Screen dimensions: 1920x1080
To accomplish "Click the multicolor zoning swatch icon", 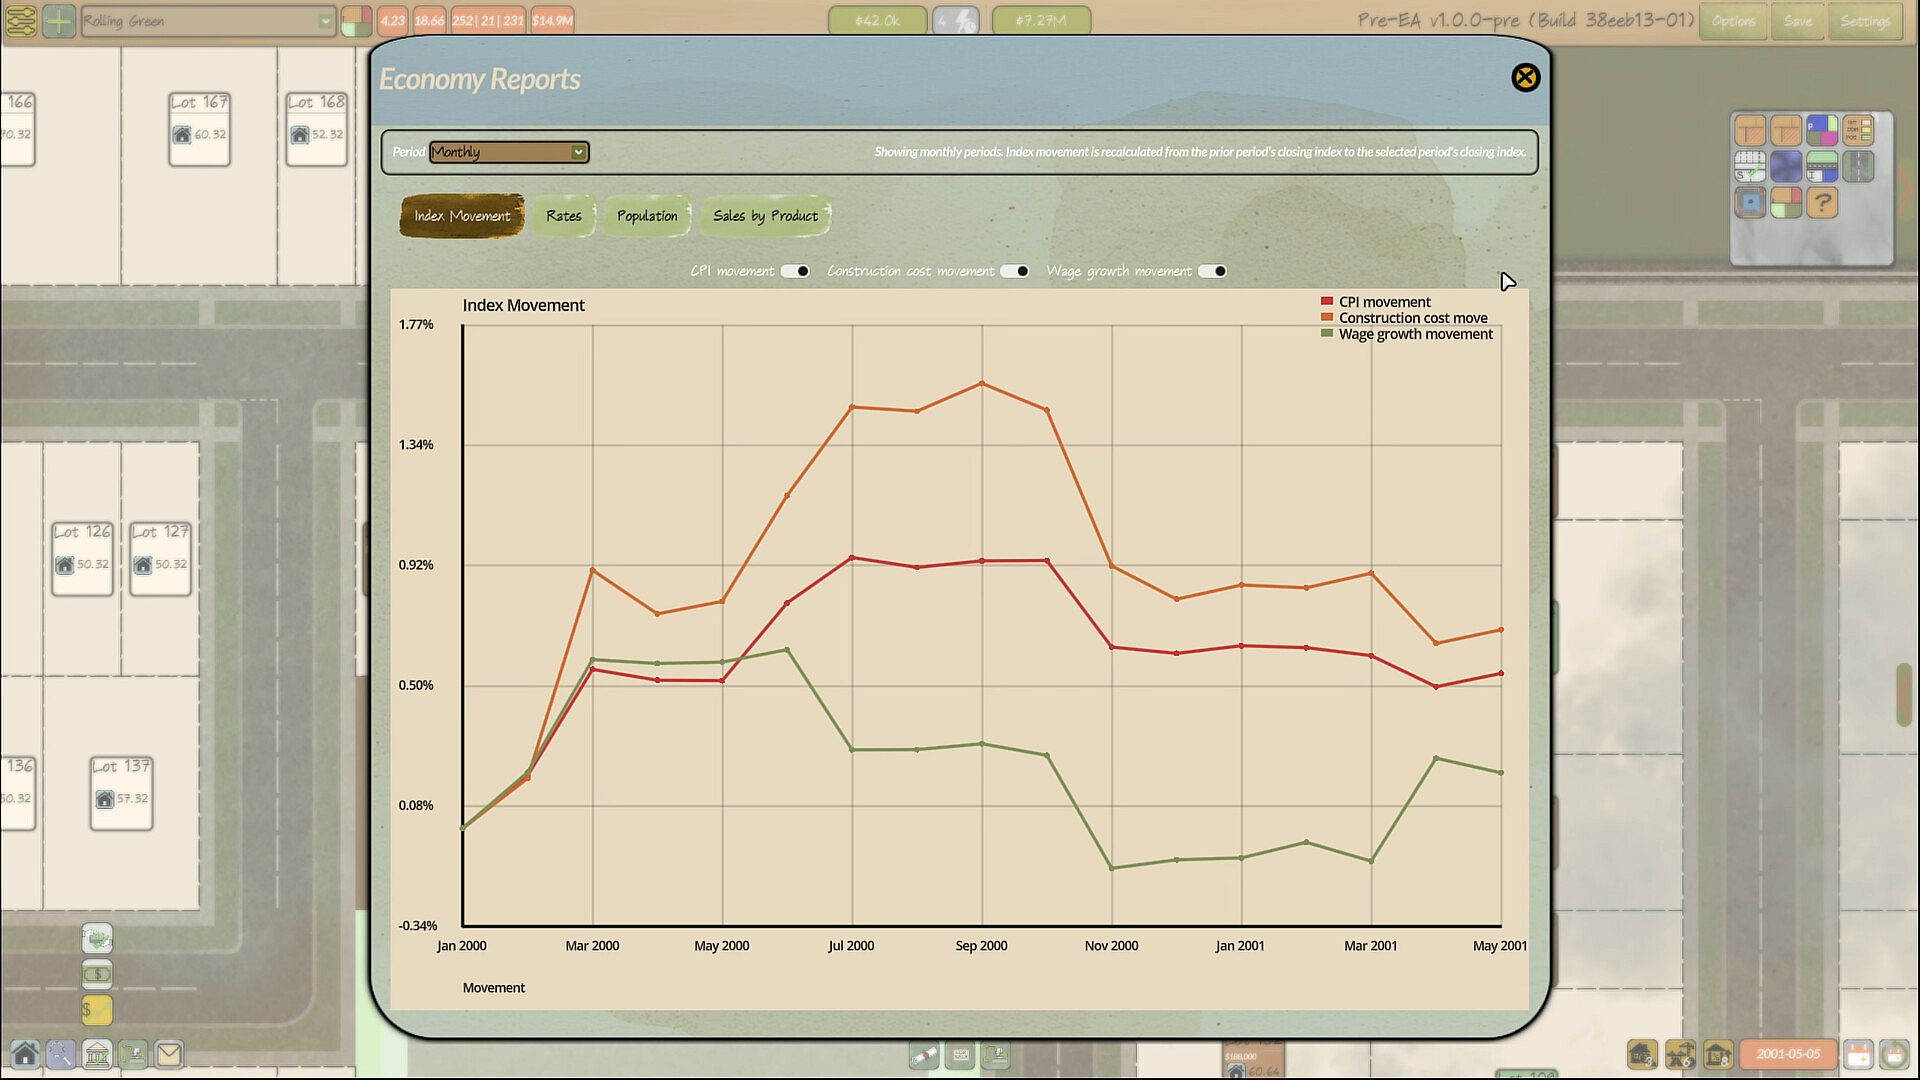I will 1822,130.
